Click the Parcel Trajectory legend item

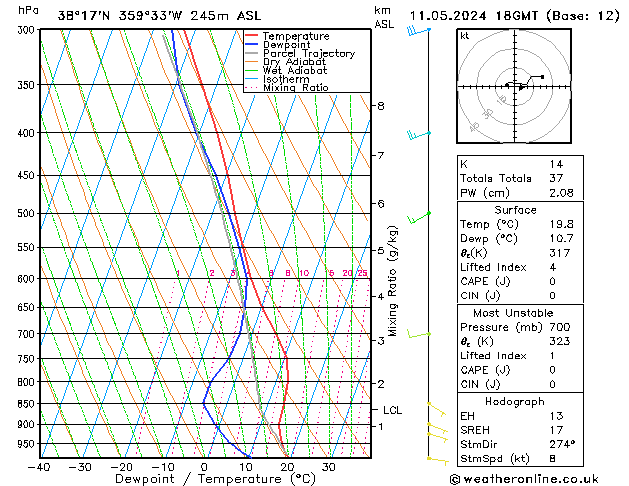[x=308, y=54]
